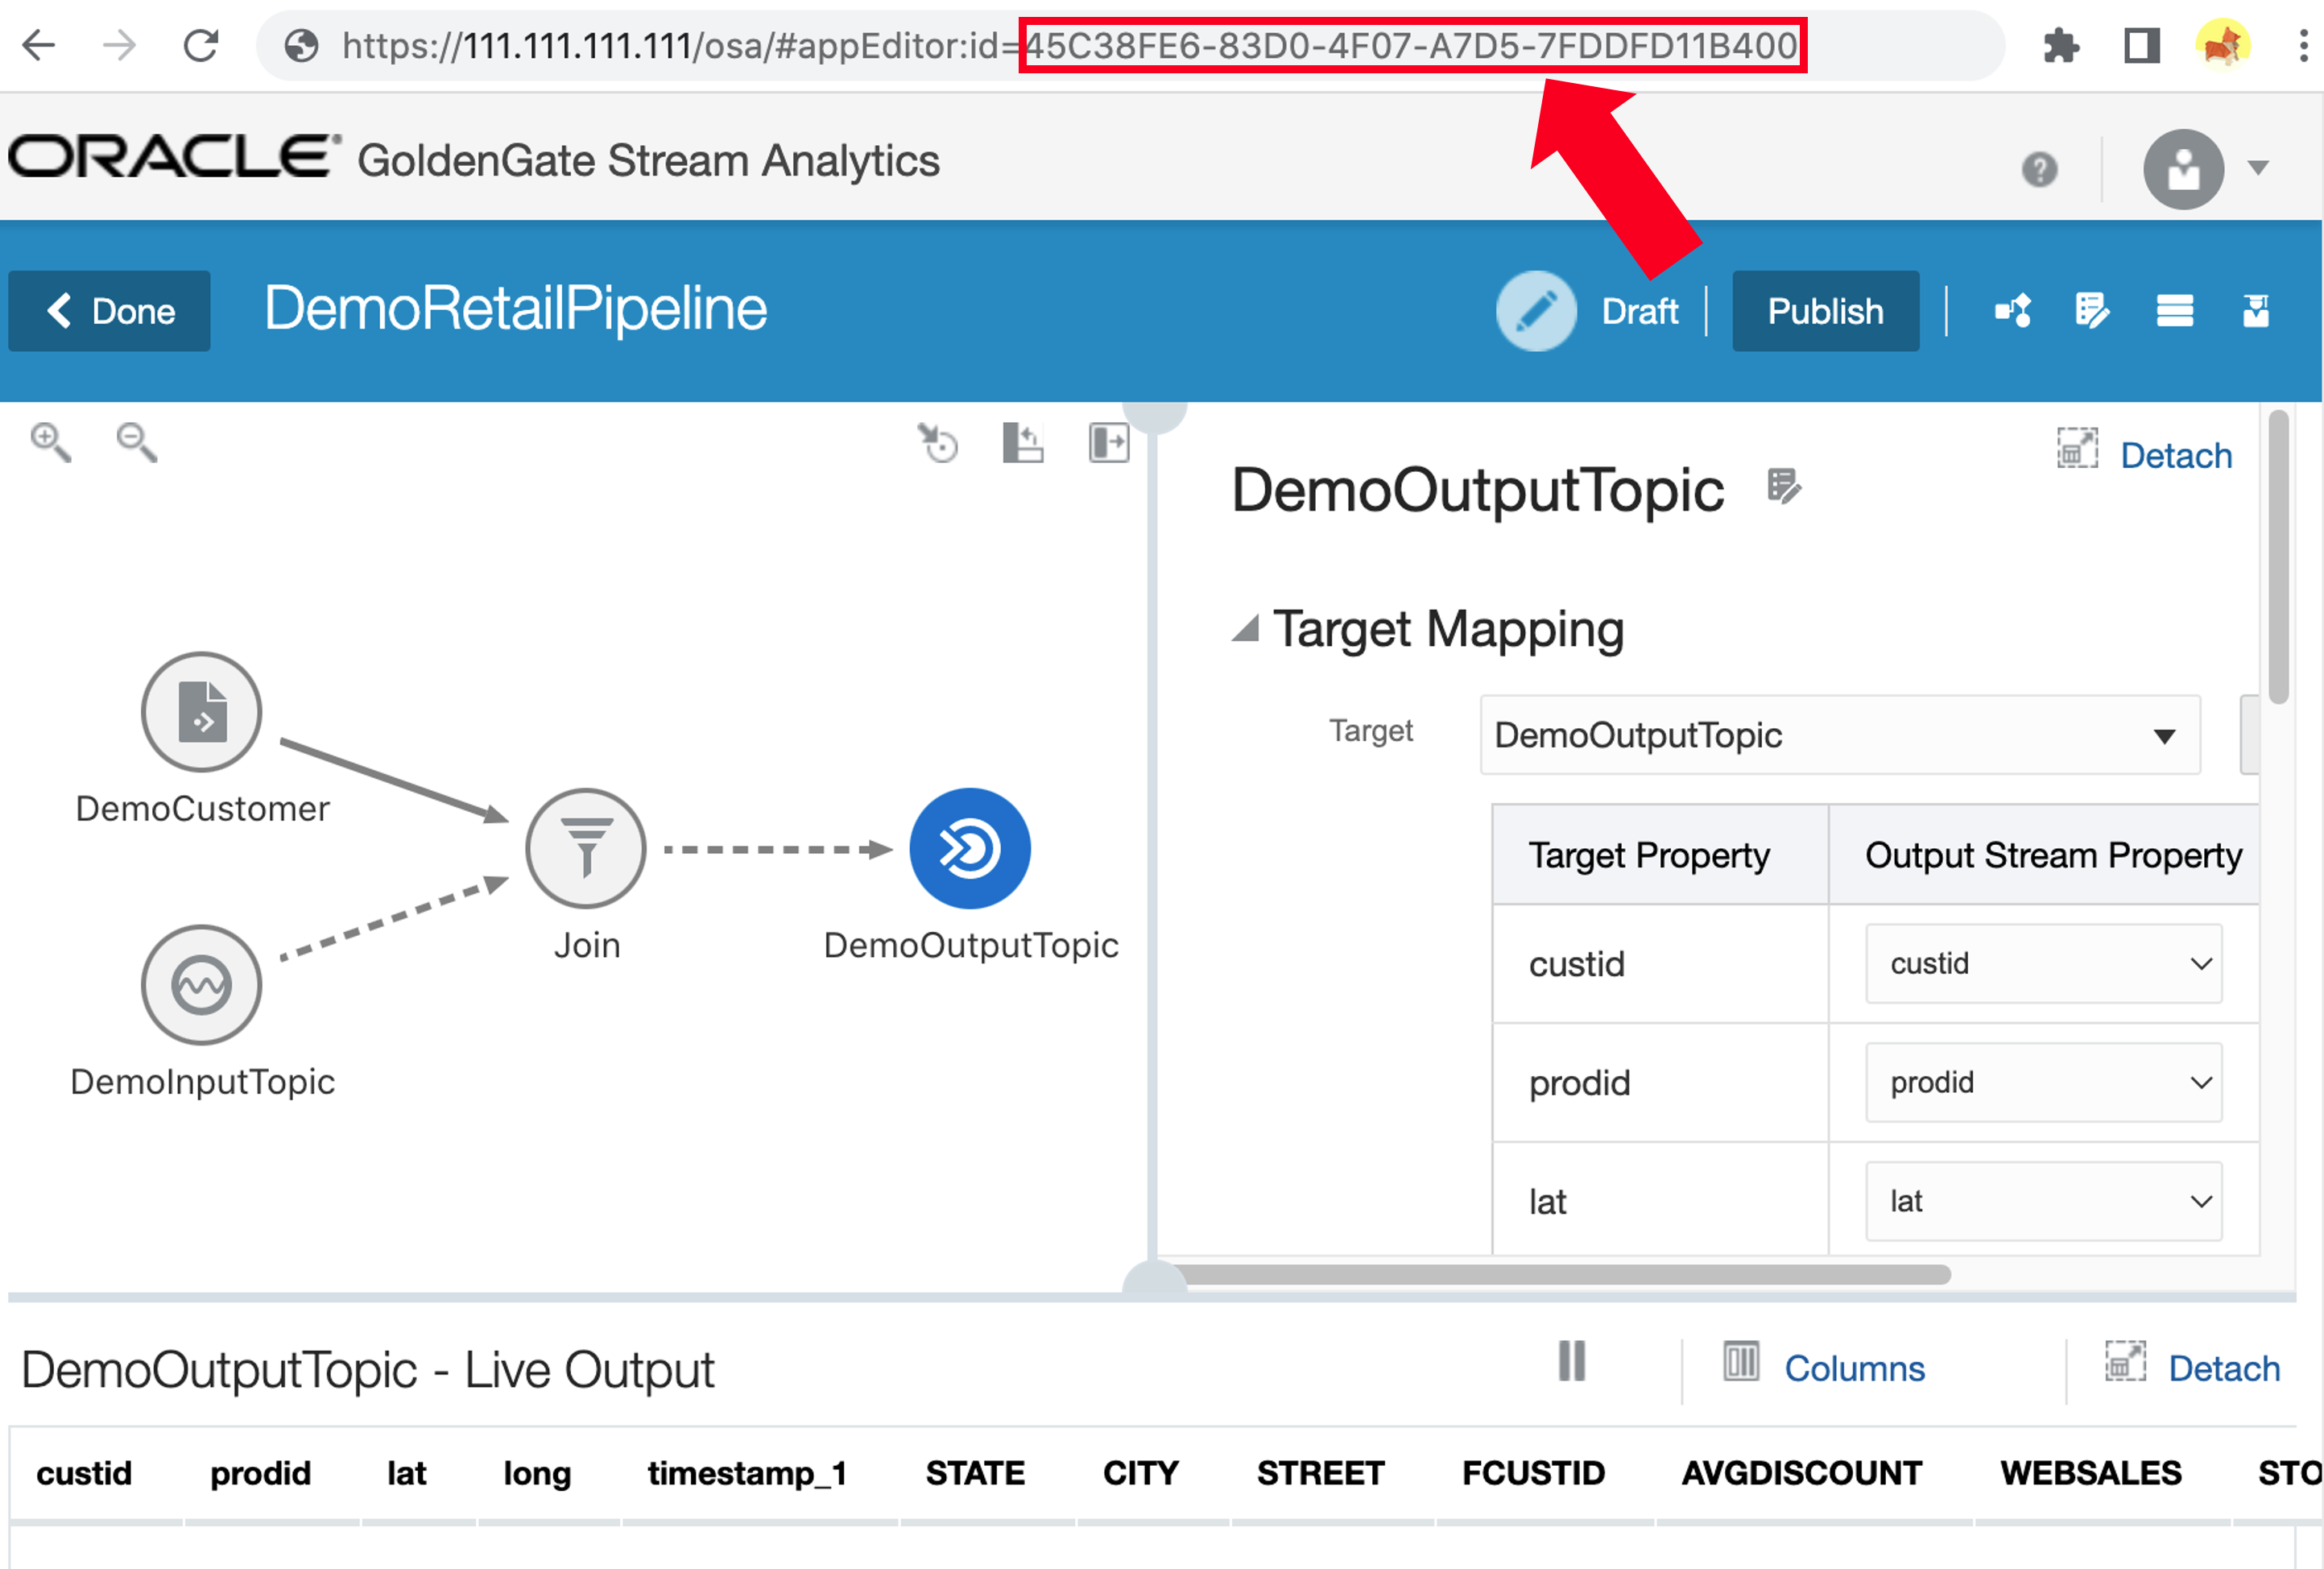Collapse the right panel with arrow icon

1108,443
